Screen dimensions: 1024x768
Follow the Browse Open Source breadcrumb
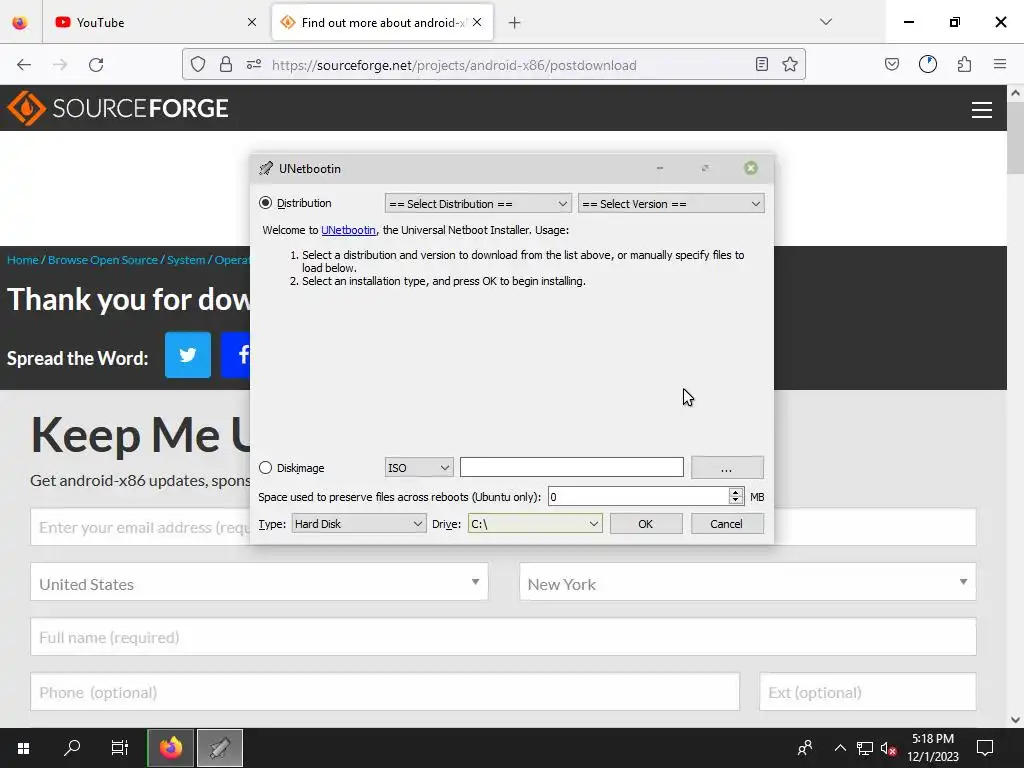[x=103, y=260]
